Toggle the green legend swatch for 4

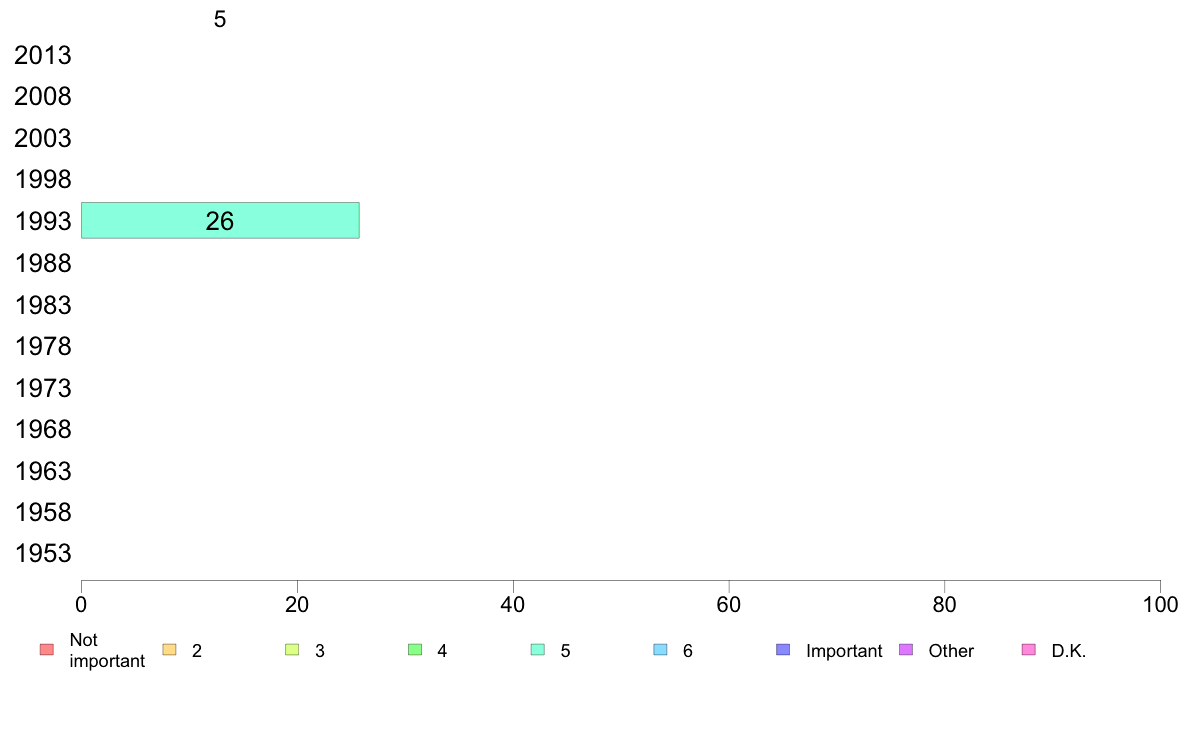pyautogui.click(x=415, y=650)
